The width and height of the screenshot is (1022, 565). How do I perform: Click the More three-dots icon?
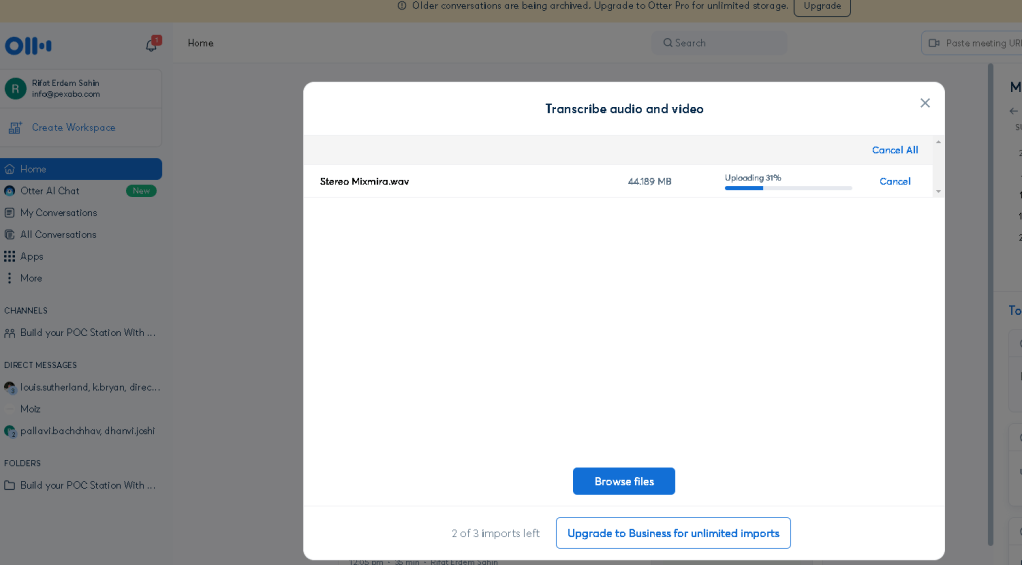click(x=9, y=278)
